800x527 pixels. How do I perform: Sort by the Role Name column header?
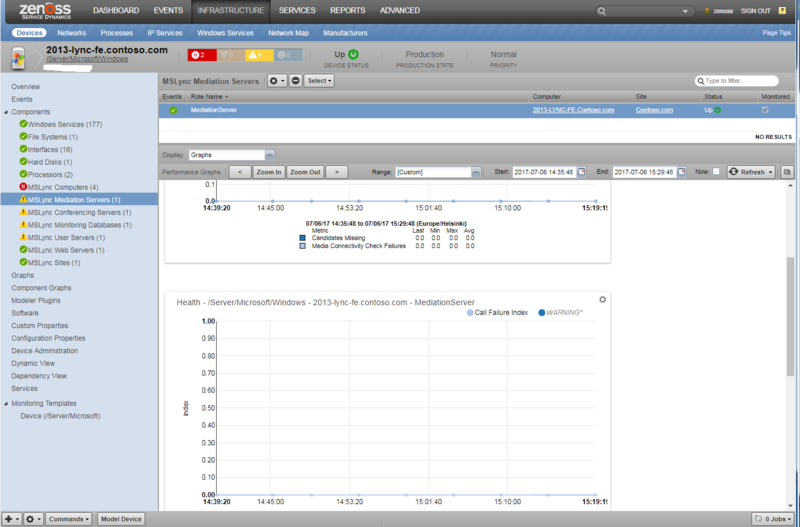click(207, 96)
